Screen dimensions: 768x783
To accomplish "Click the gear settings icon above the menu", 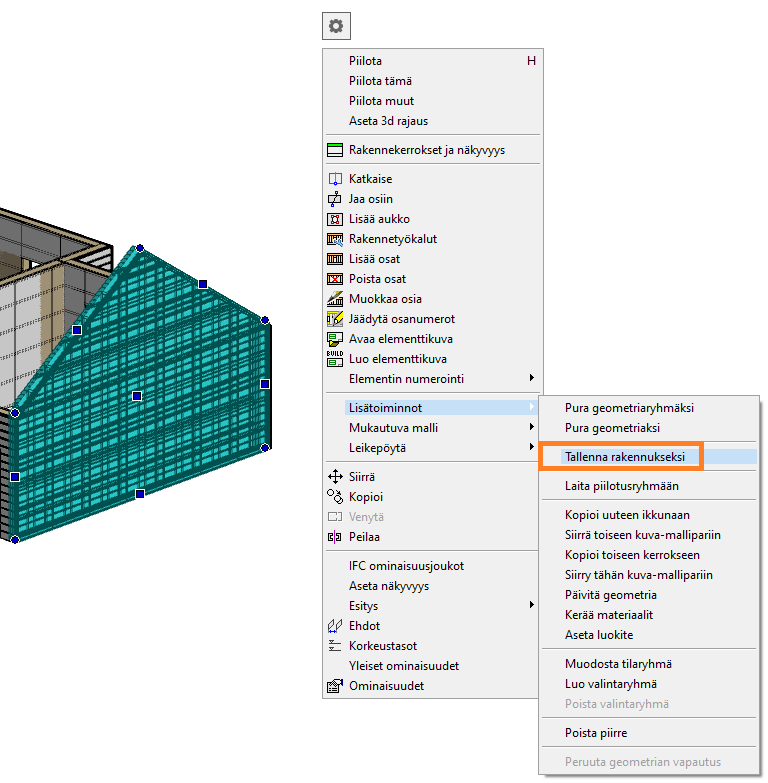I will click(x=336, y=26).
